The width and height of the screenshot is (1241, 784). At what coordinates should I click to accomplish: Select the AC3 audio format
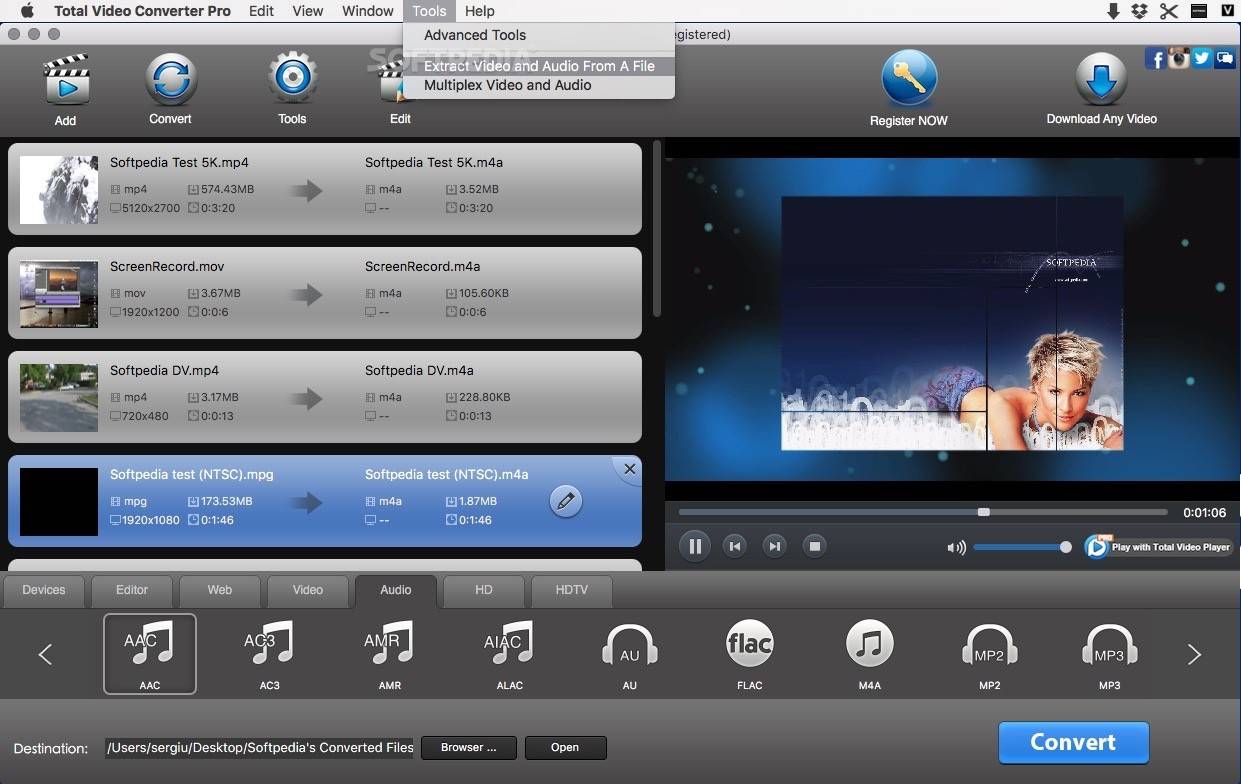[x=270, y=653]
